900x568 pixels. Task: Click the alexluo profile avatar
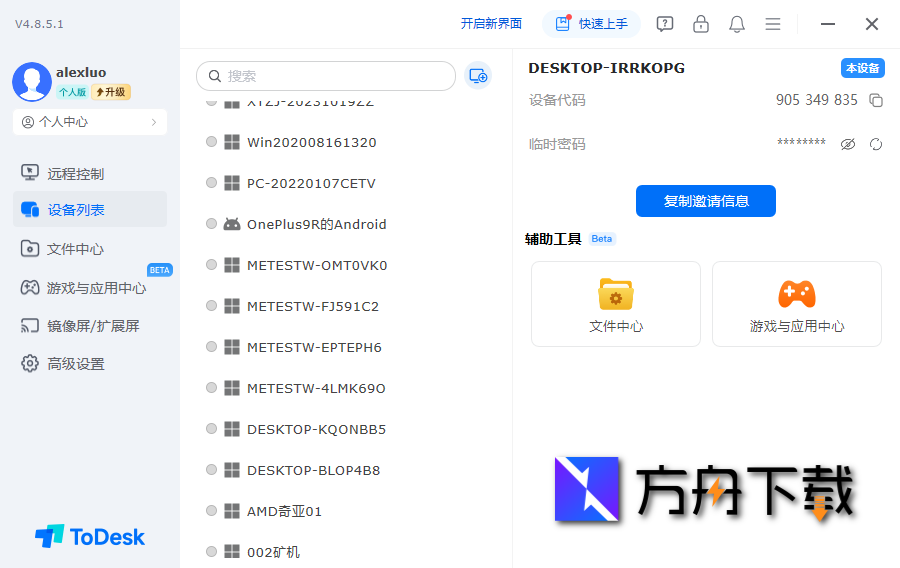[32, 81]
